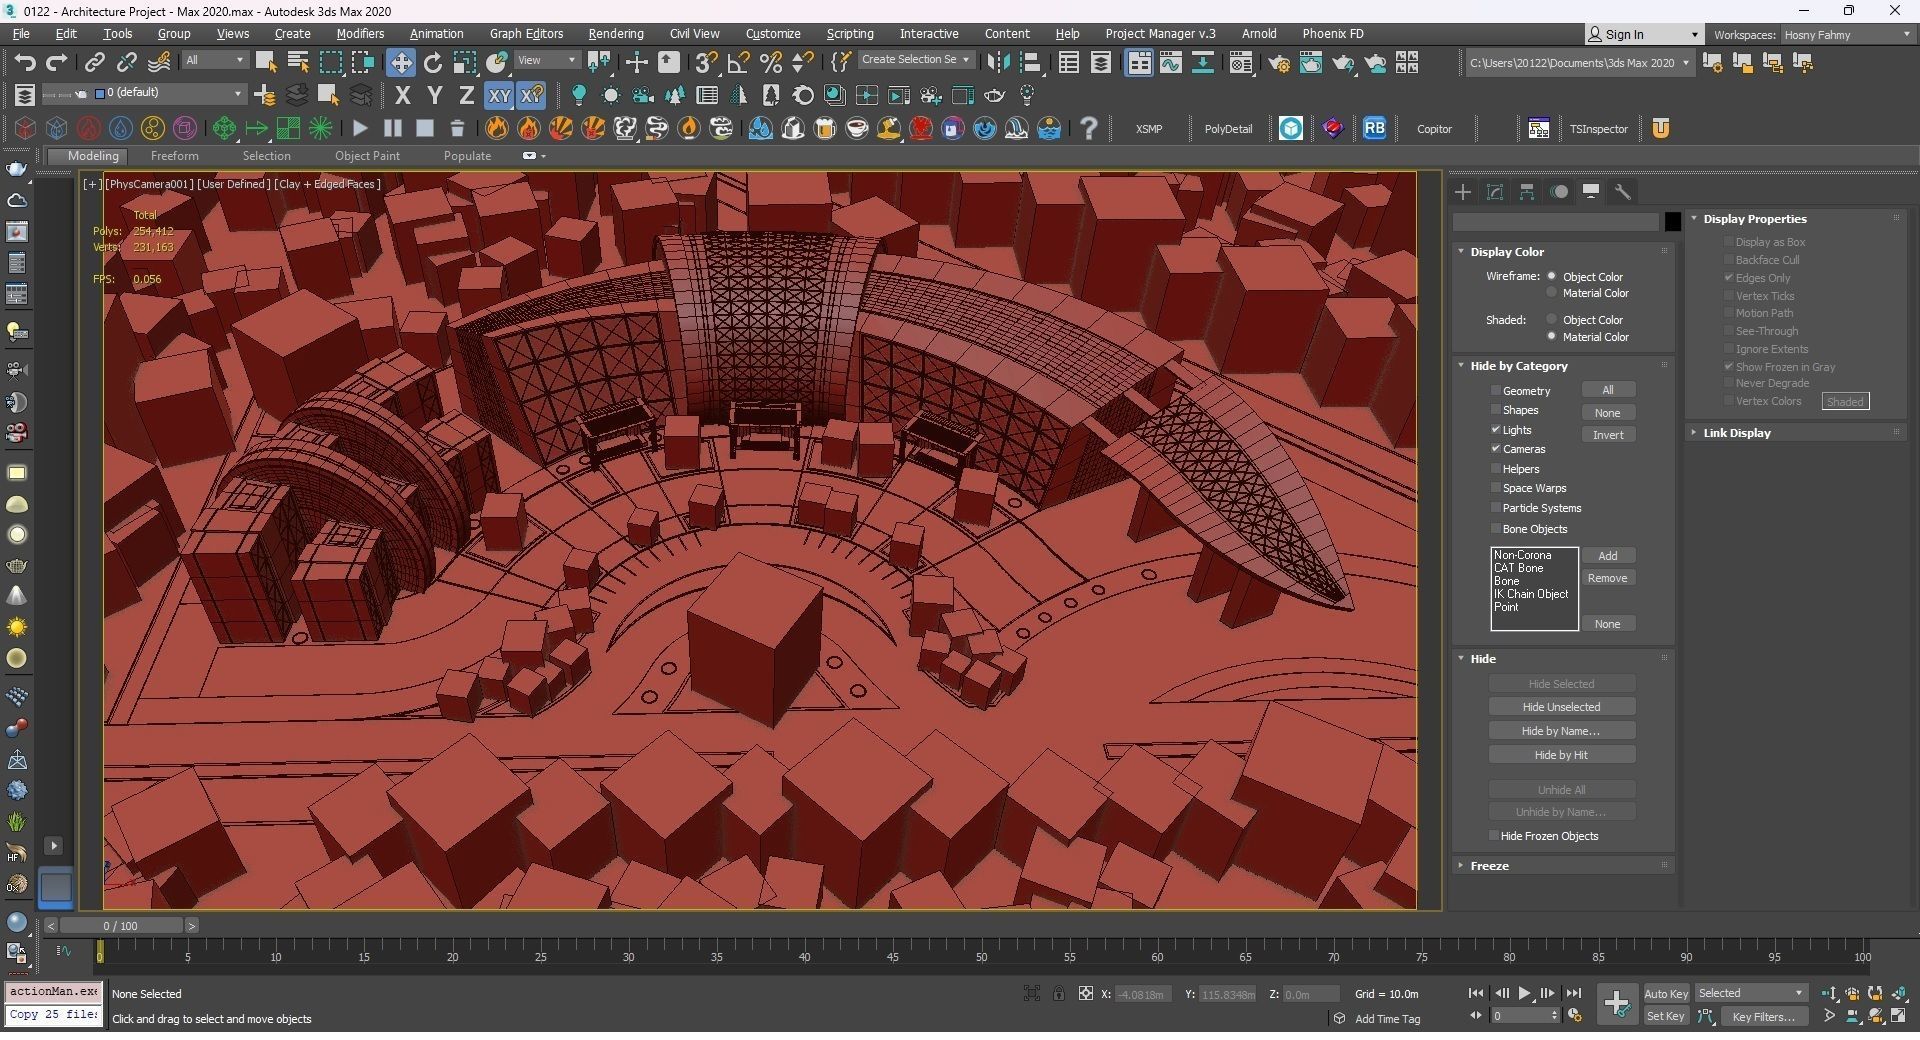This screenshot has height=1040, width=1920.
Task: Collapse the Display Color rollout
Action: click(1507, 252)
